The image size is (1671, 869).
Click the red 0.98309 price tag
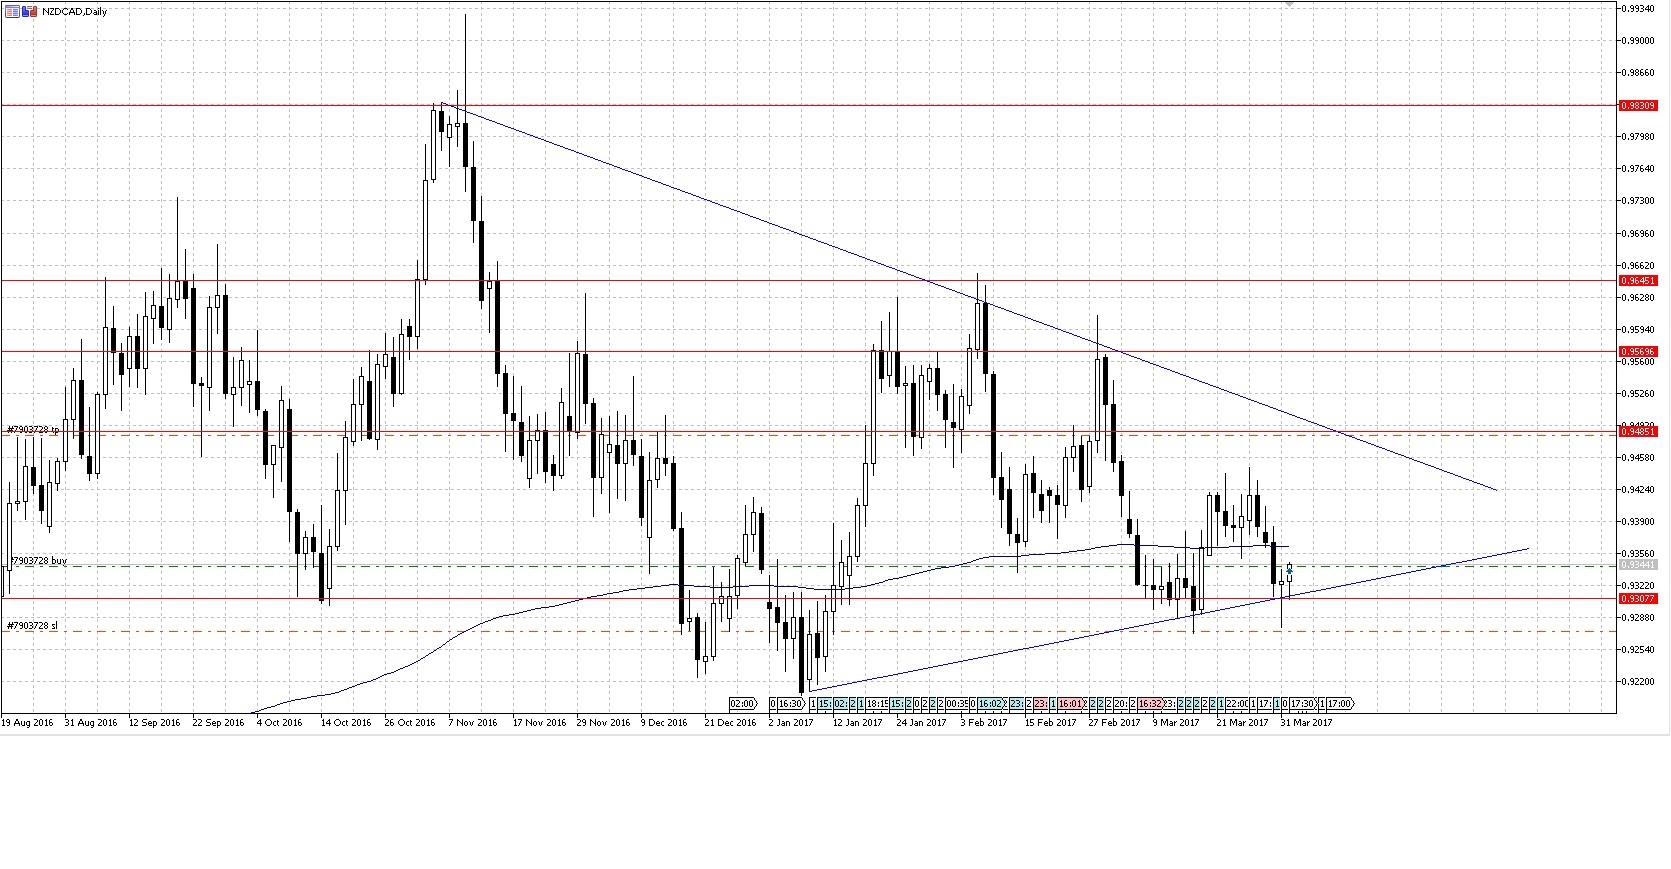[1638, 105]
